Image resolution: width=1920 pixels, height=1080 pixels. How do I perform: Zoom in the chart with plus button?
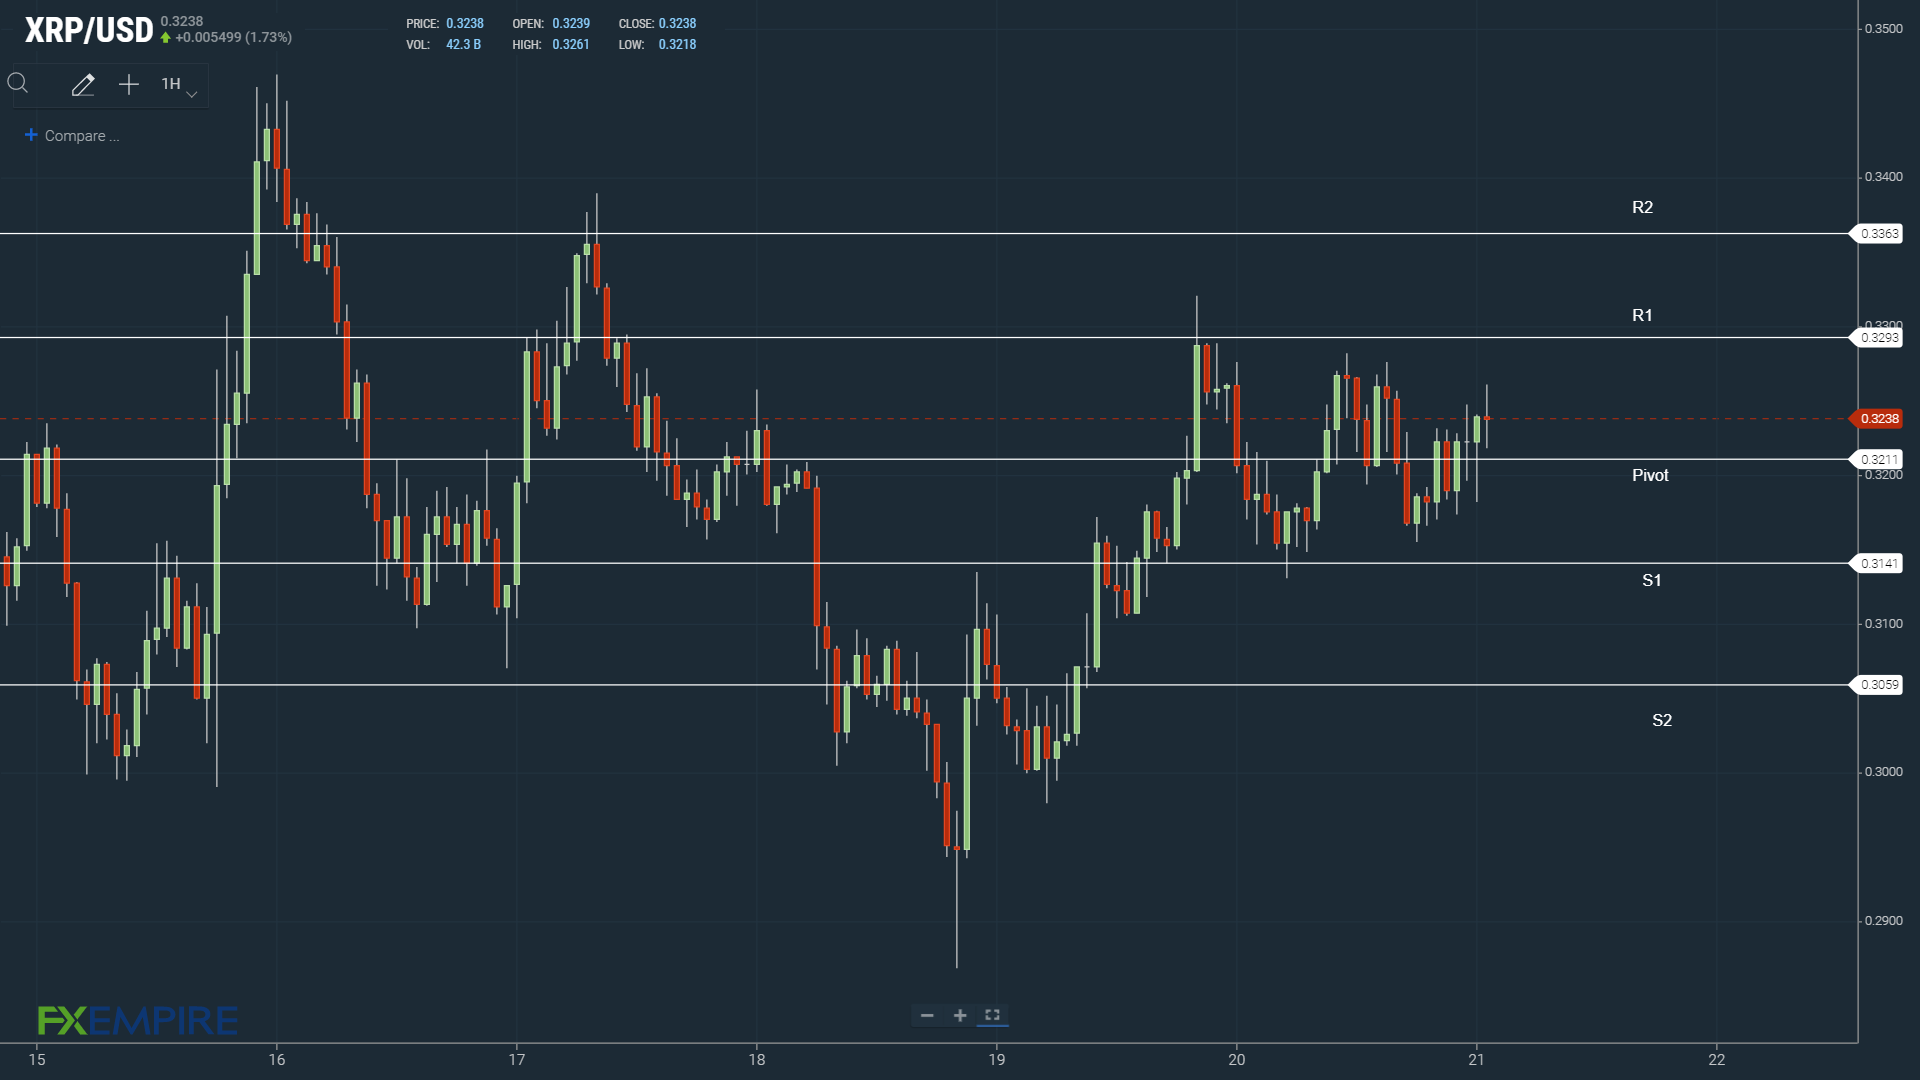tap(960, 1016)
